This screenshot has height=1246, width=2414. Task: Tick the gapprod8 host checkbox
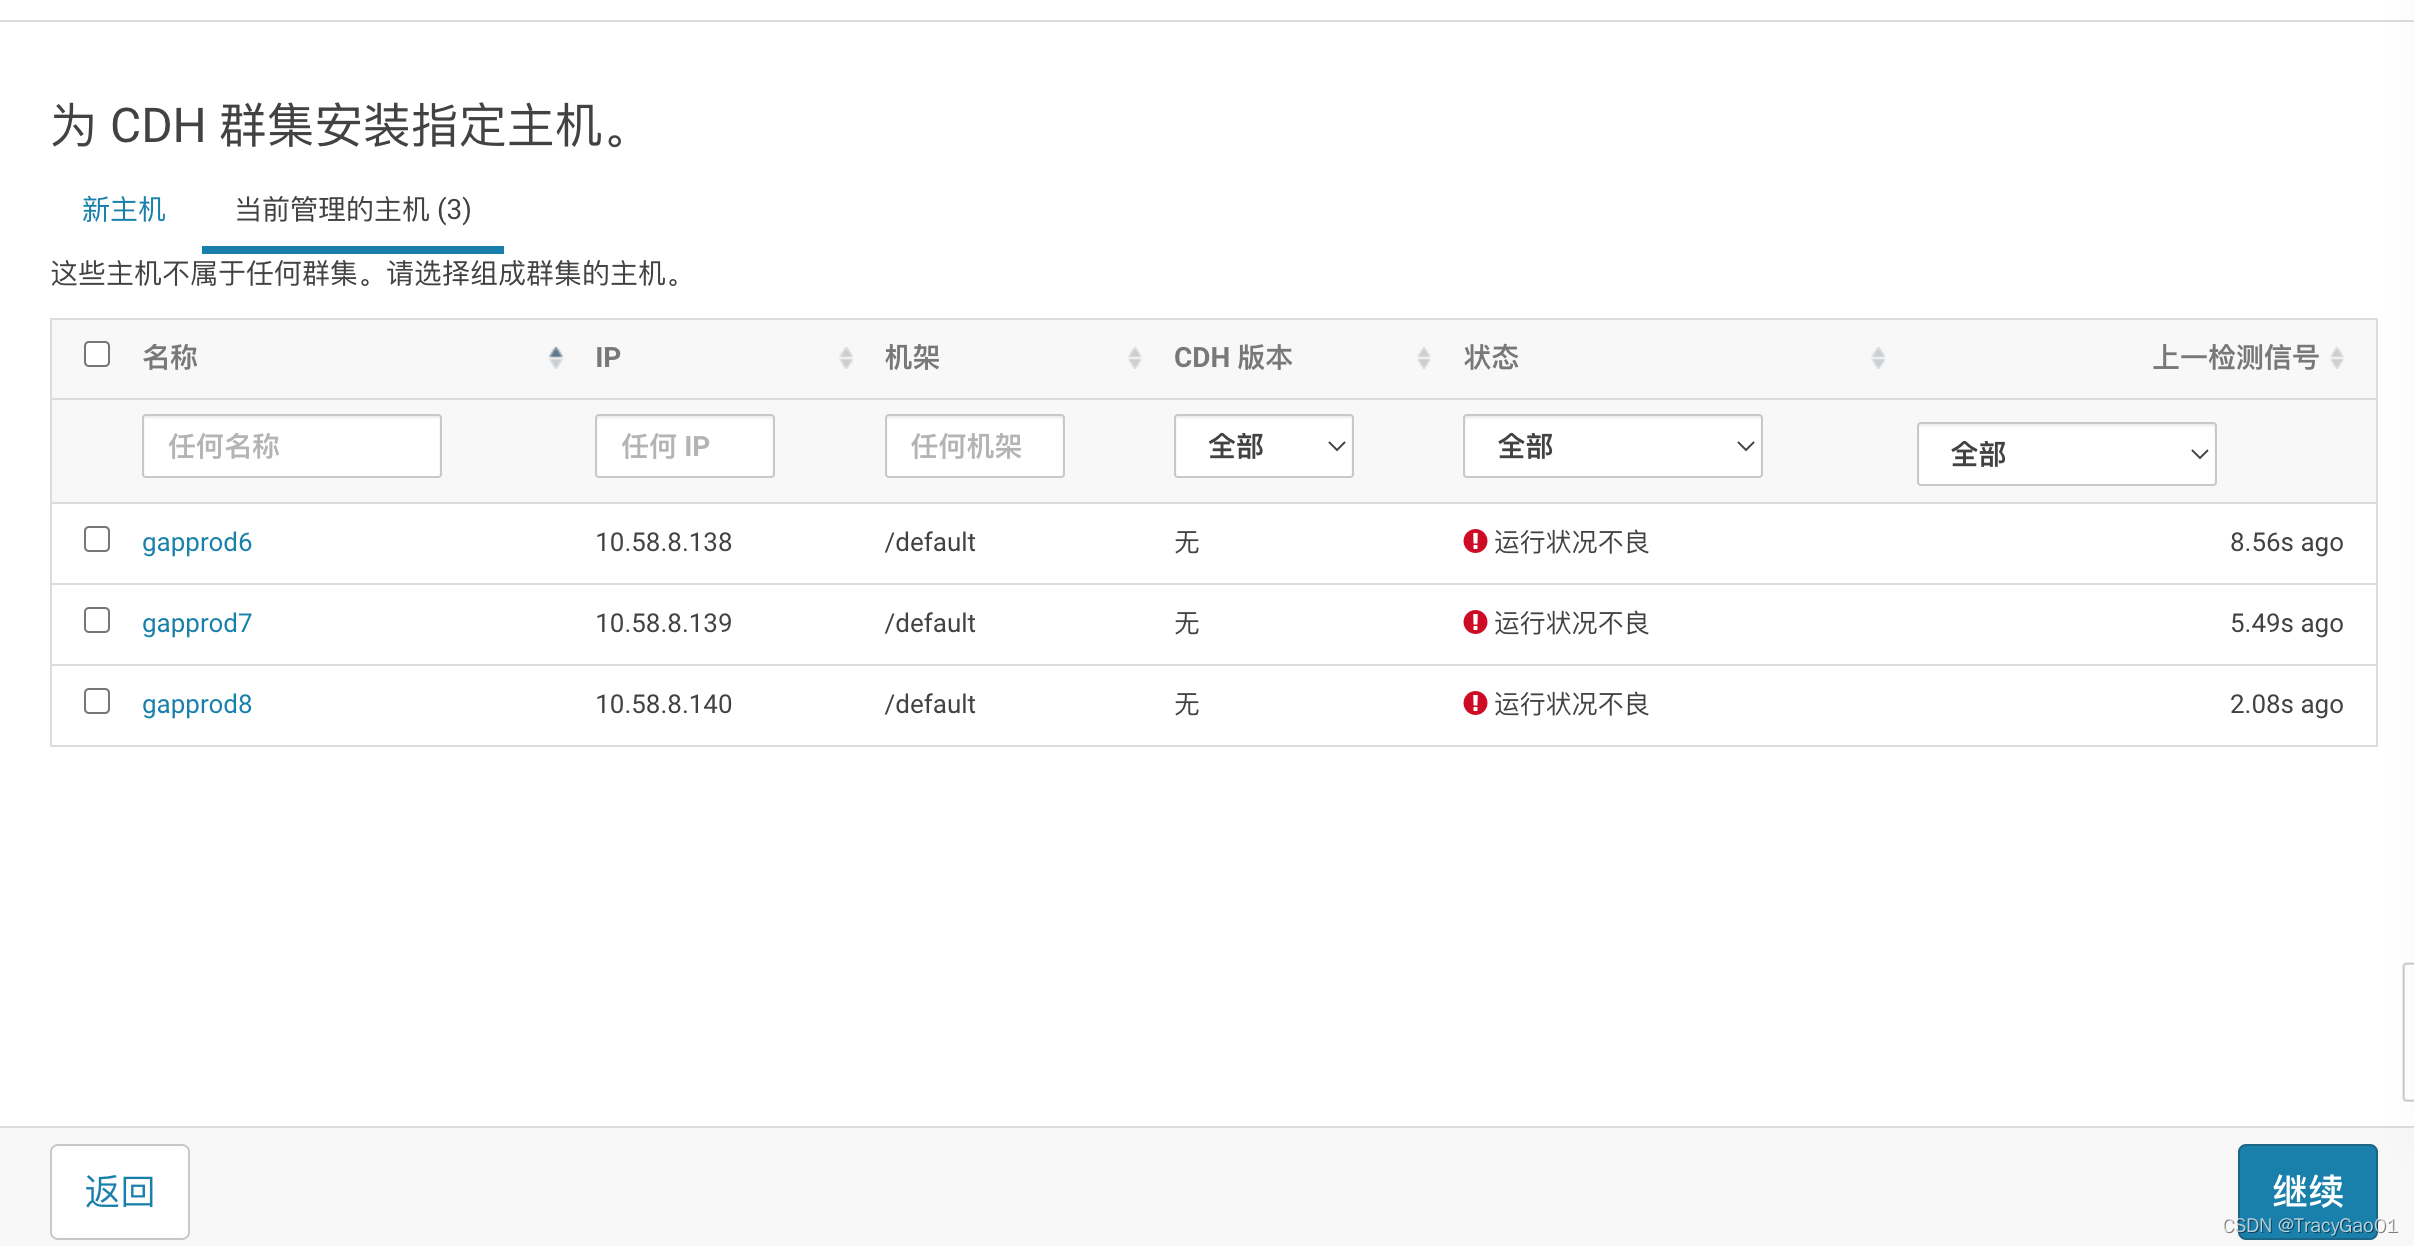tap(97, 701)
